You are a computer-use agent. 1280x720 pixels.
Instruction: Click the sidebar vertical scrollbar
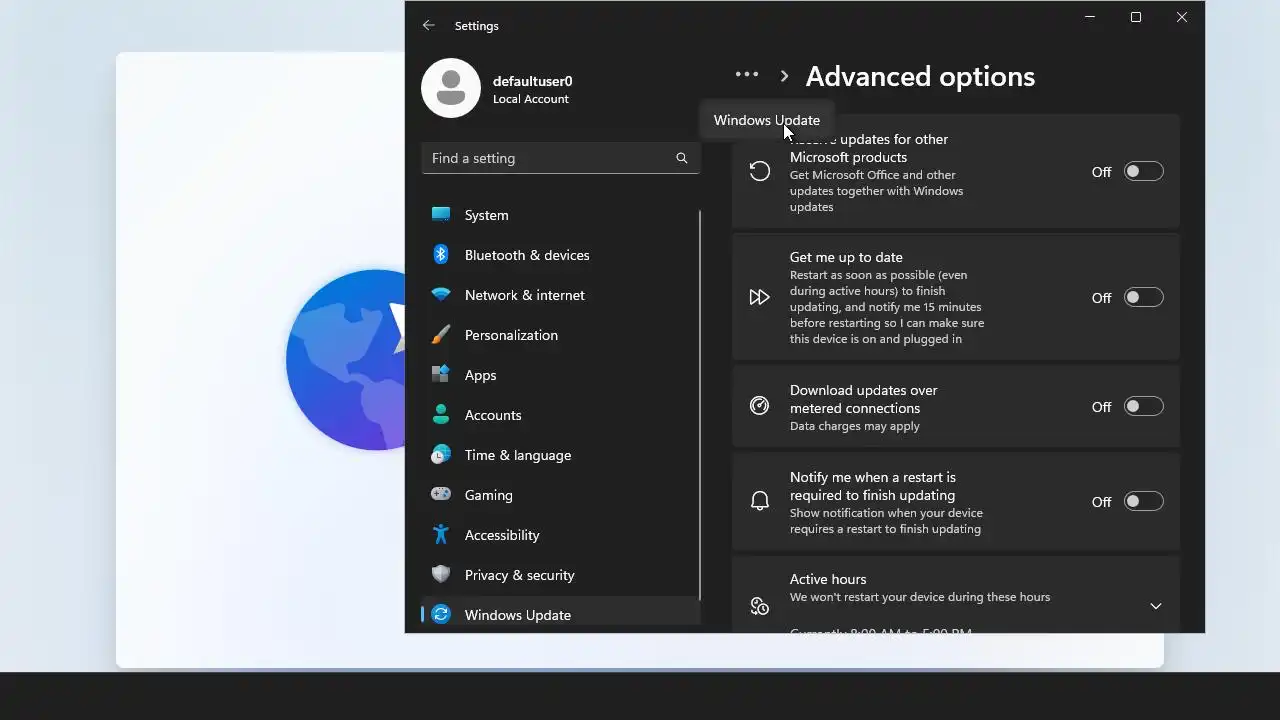coord(700,405)
